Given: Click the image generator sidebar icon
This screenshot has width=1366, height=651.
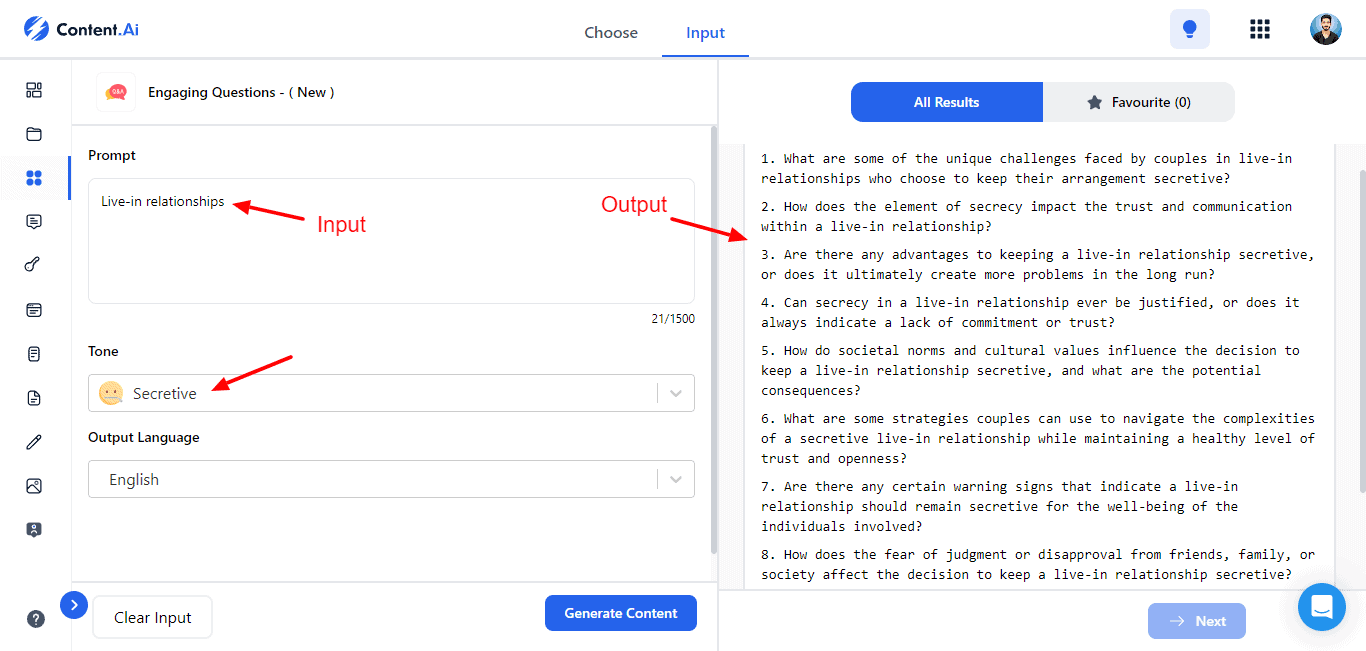Looking at the screenshot, I should click(34, 486).
